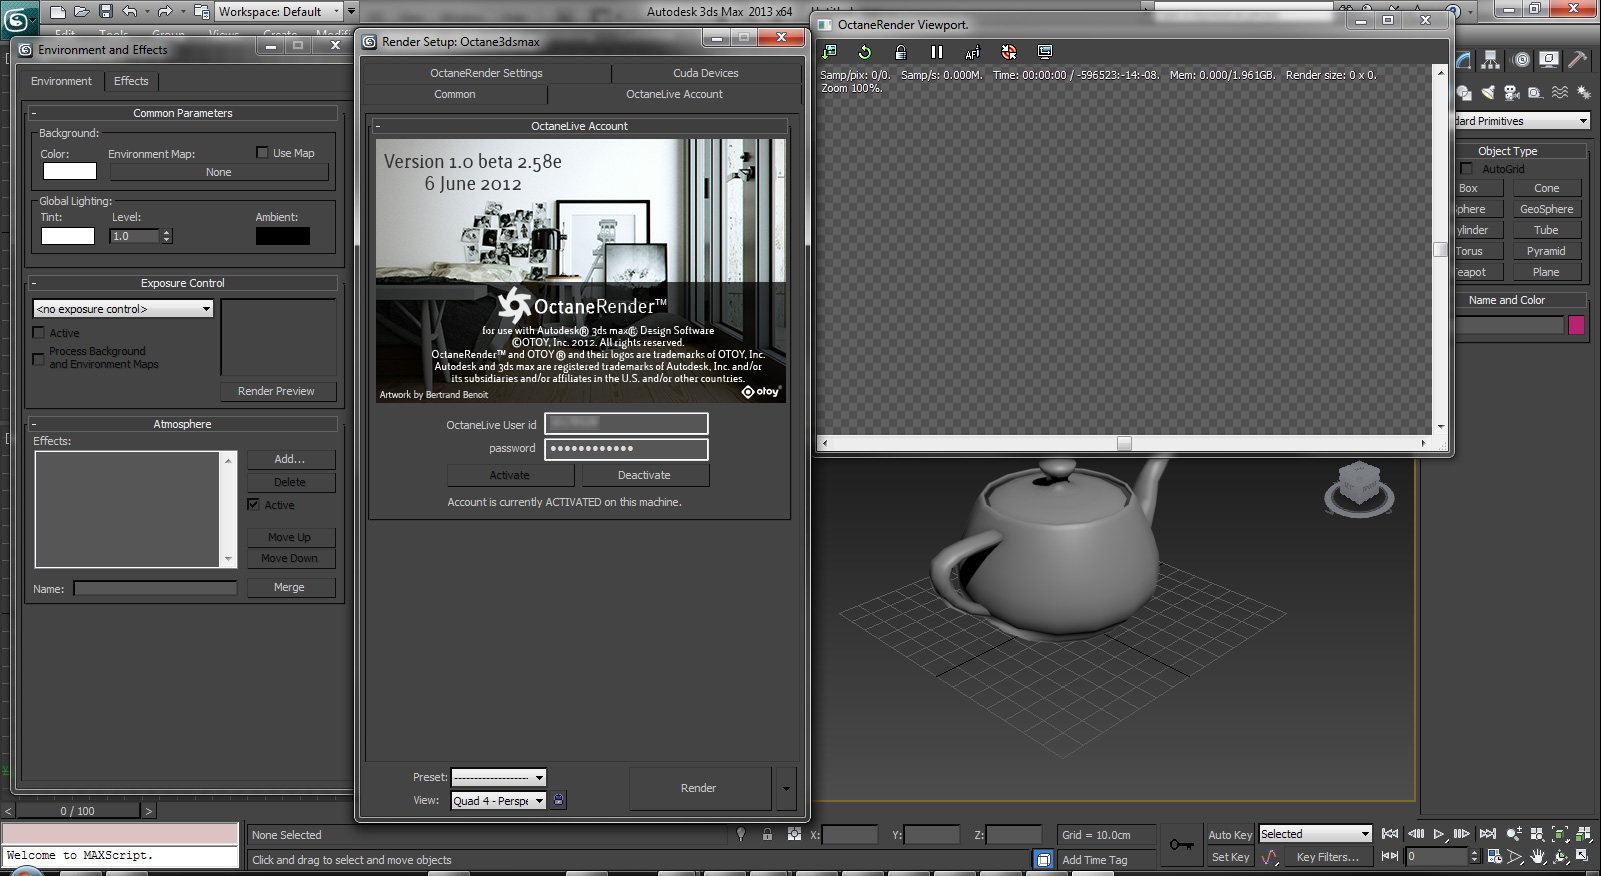This screenshot has height=876, width=1601.
Task: Open the dropdown arrow beside the Render button
Action: pos(786,788)
